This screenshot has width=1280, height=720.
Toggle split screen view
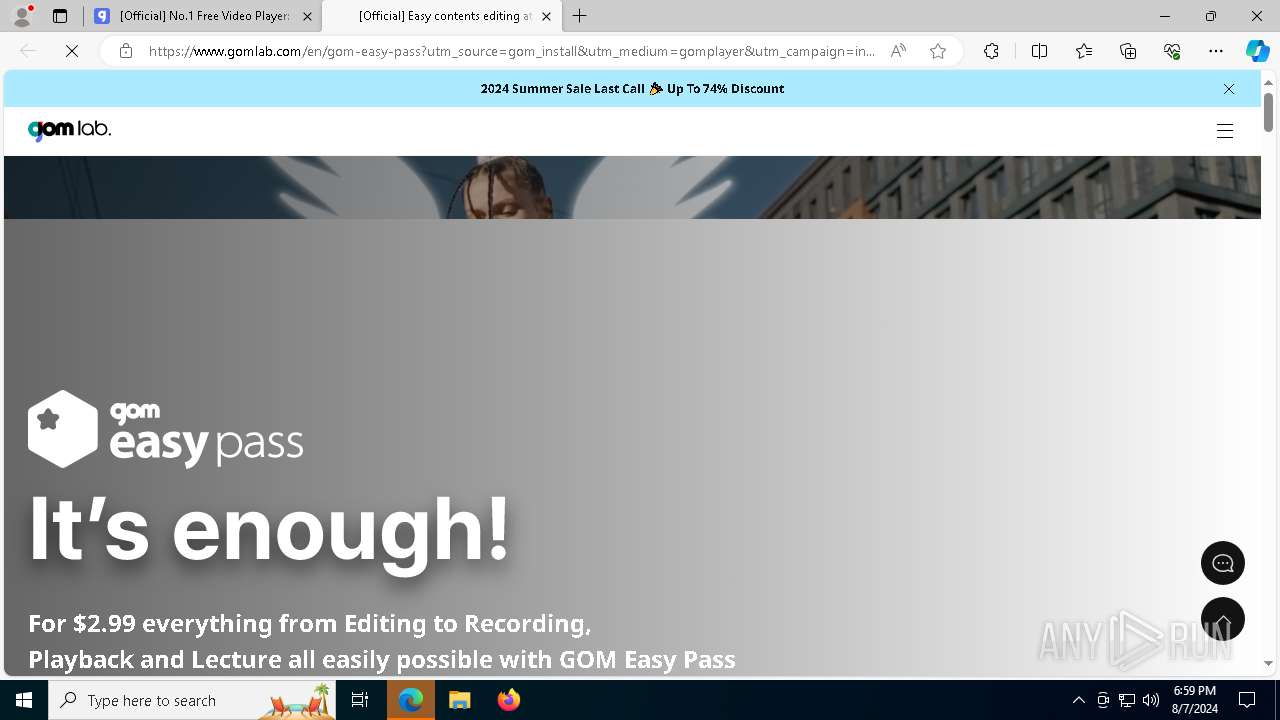coord(1039,51)
